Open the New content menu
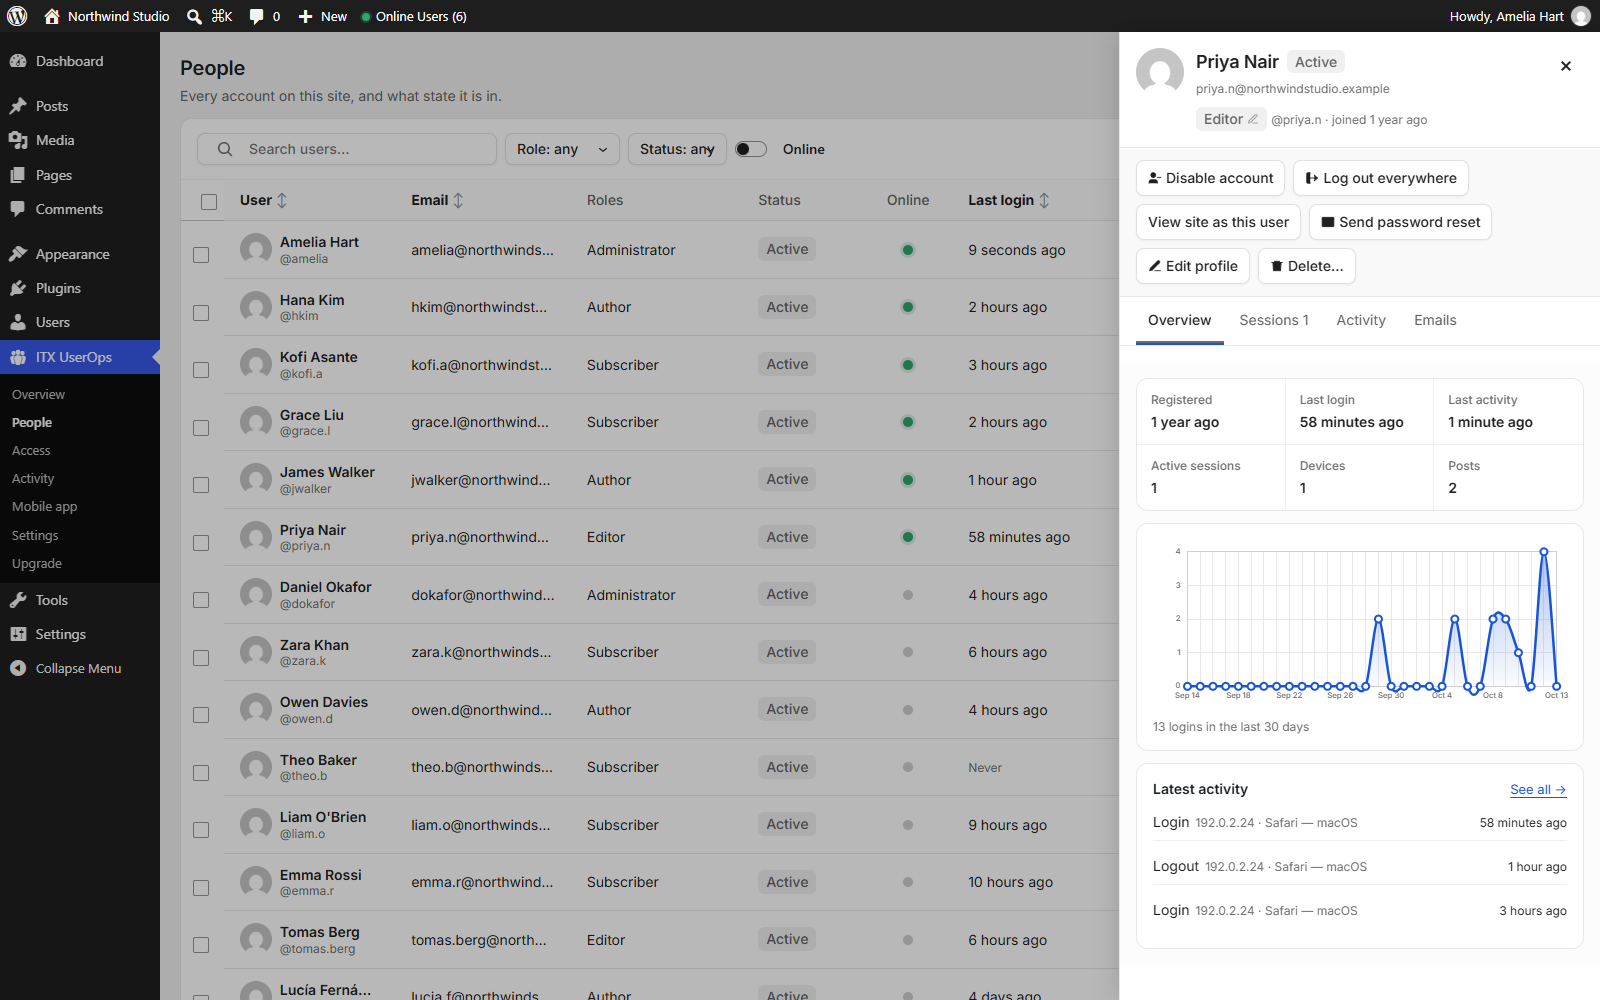Viewport: 1600px width, 1000px height. [323, 16]
